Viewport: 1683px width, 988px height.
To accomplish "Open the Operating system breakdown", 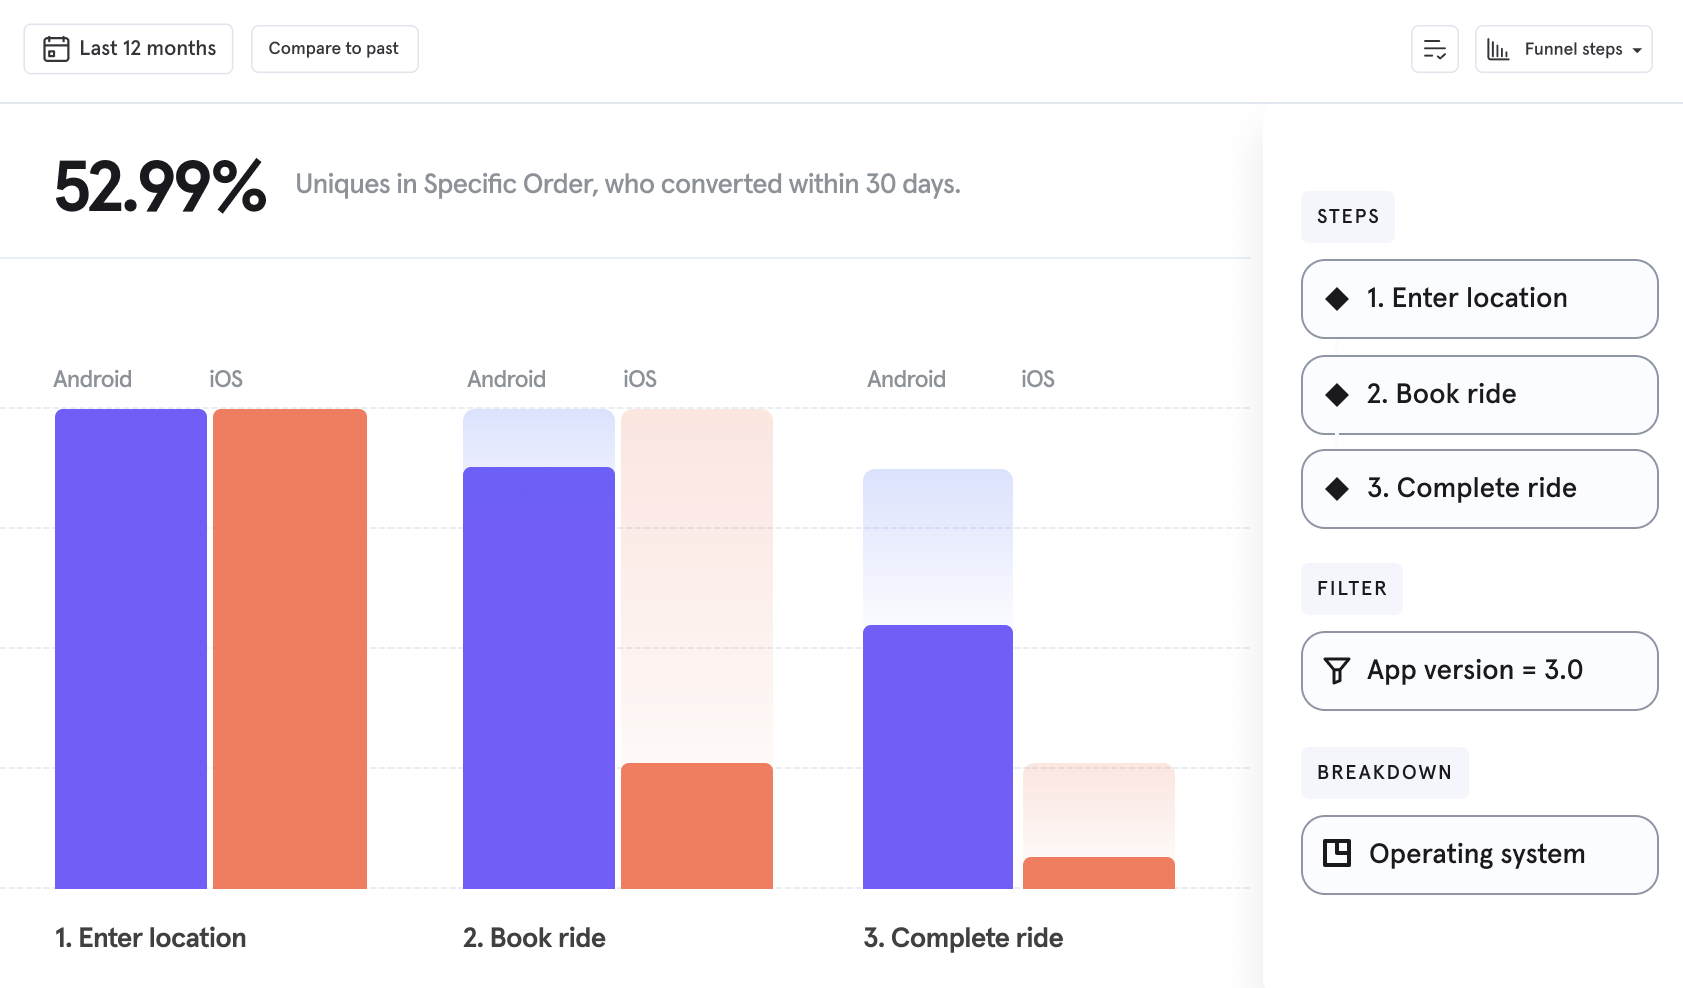I will click(x=1479, y=855).
